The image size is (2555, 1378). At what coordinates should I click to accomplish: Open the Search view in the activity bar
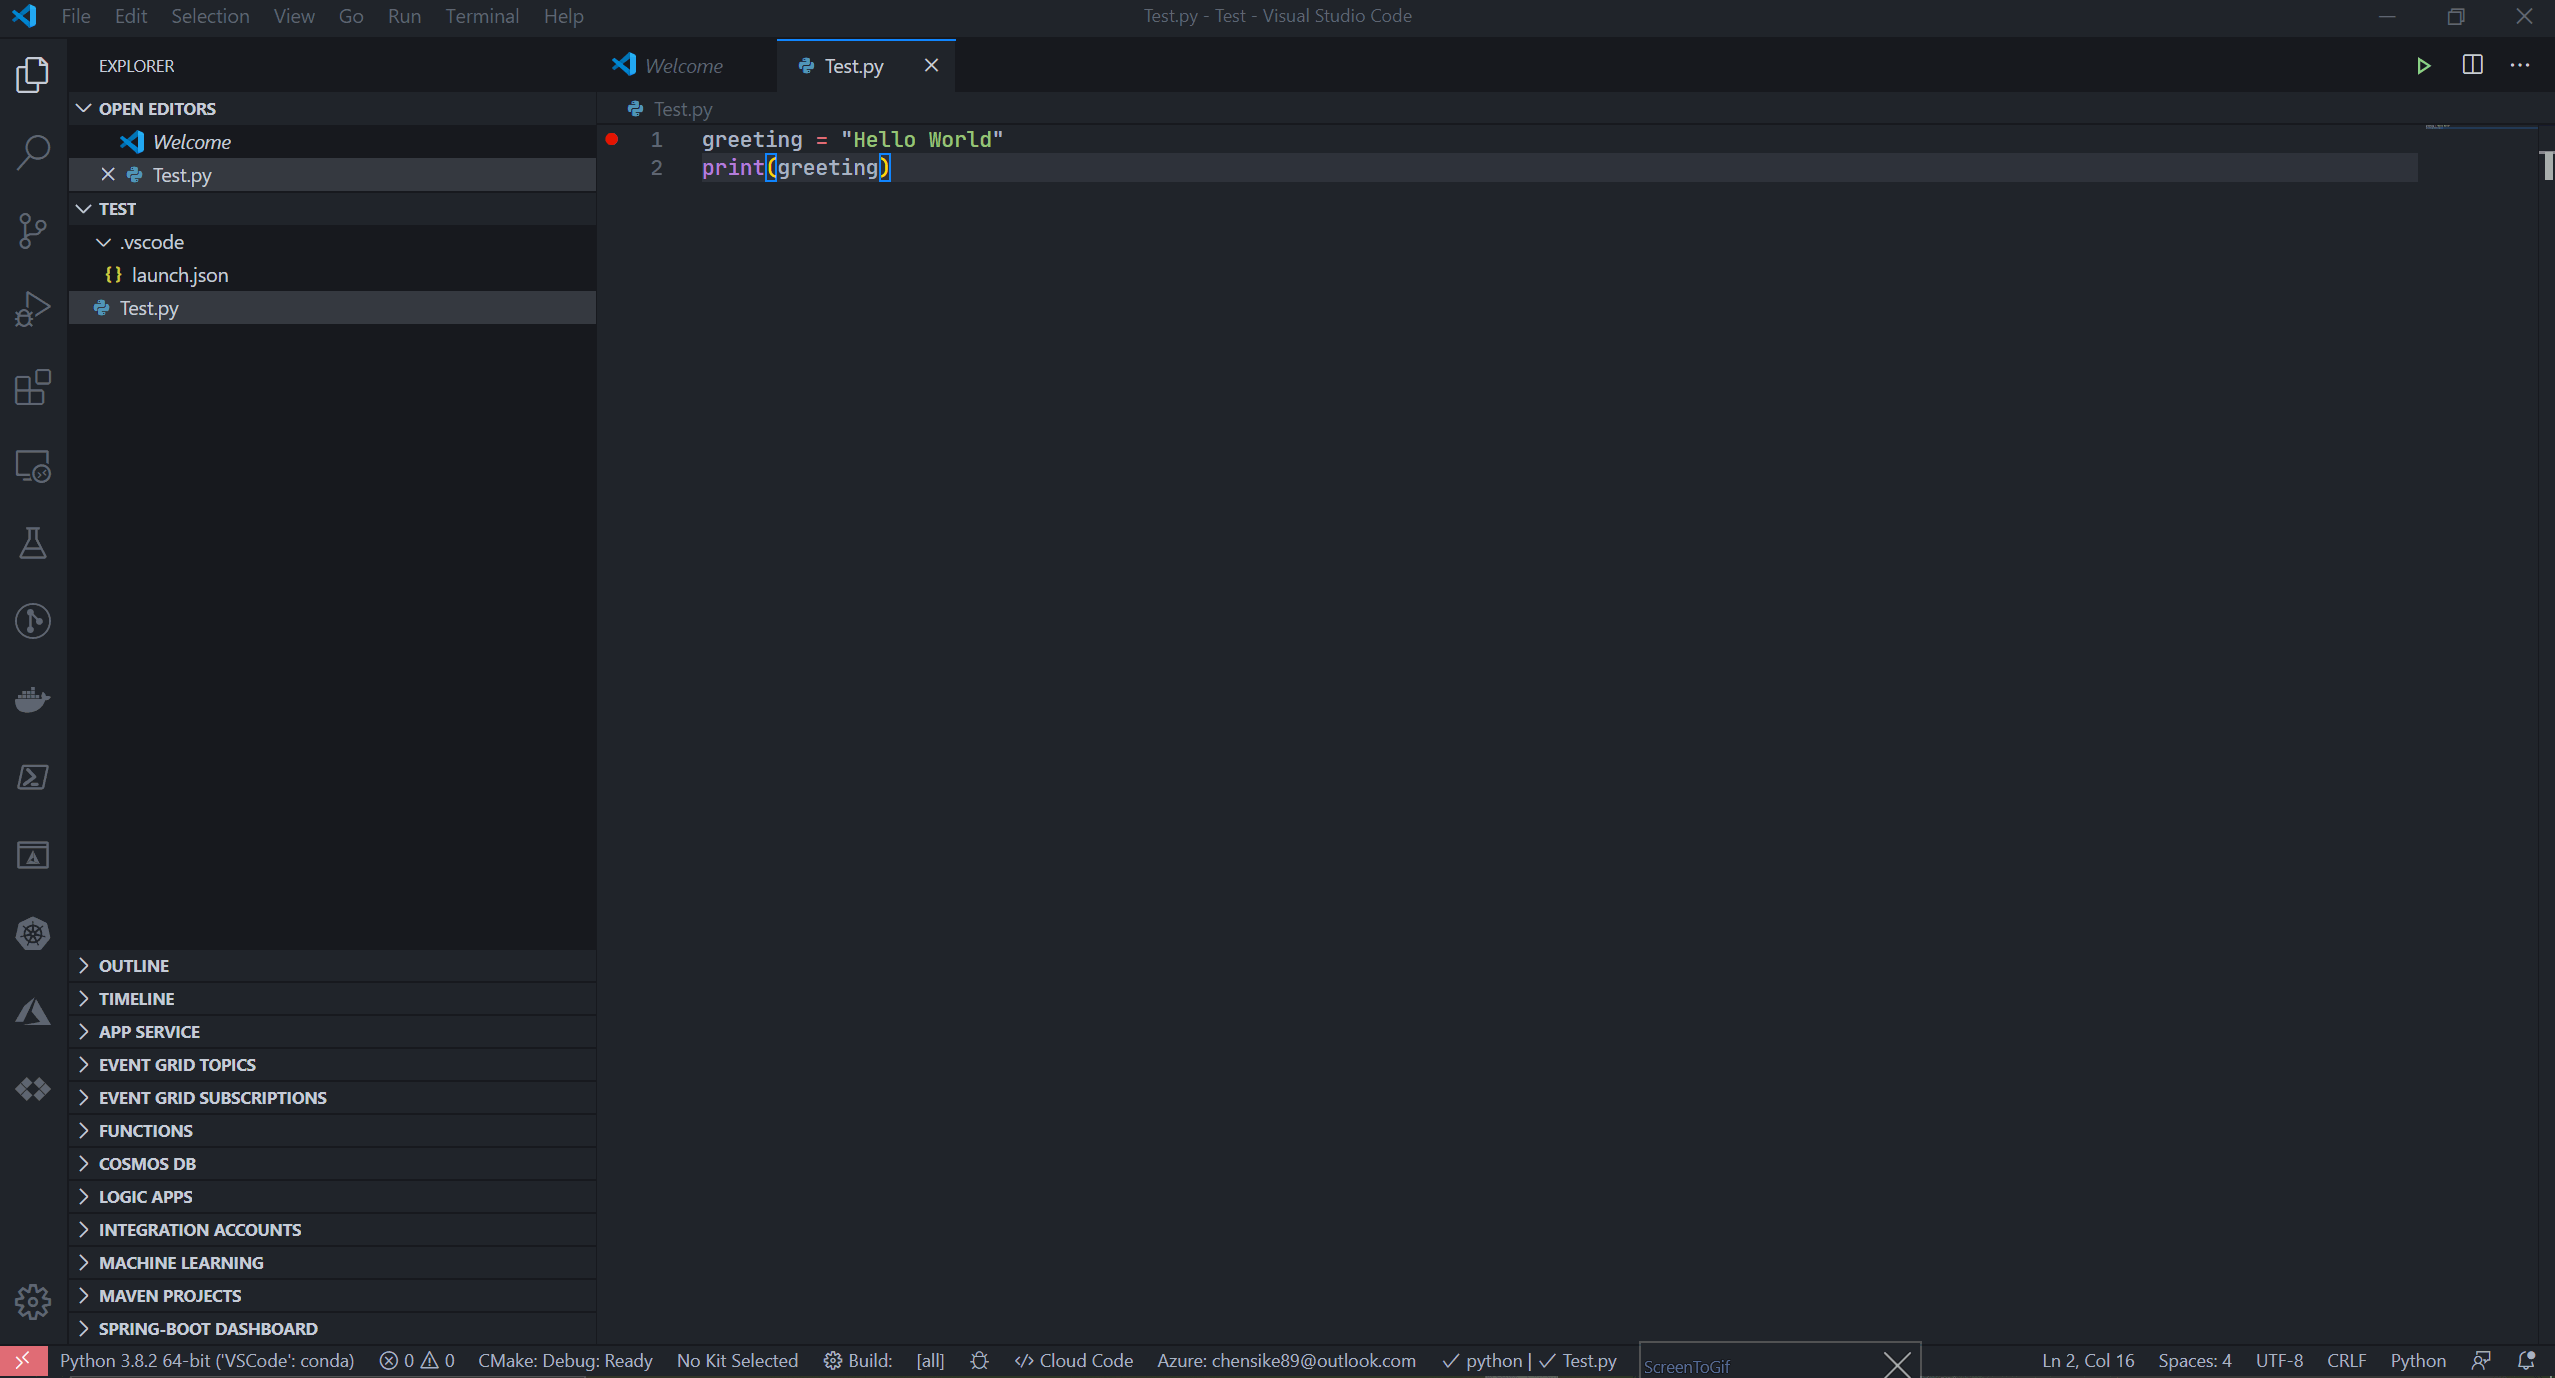tap(33, 151)
